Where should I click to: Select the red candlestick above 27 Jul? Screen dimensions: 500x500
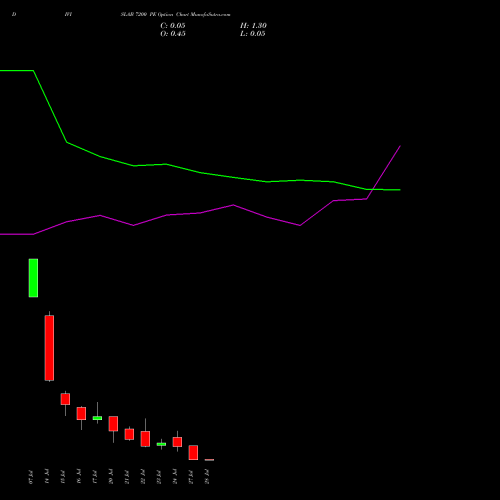click(x=193, y=453)
